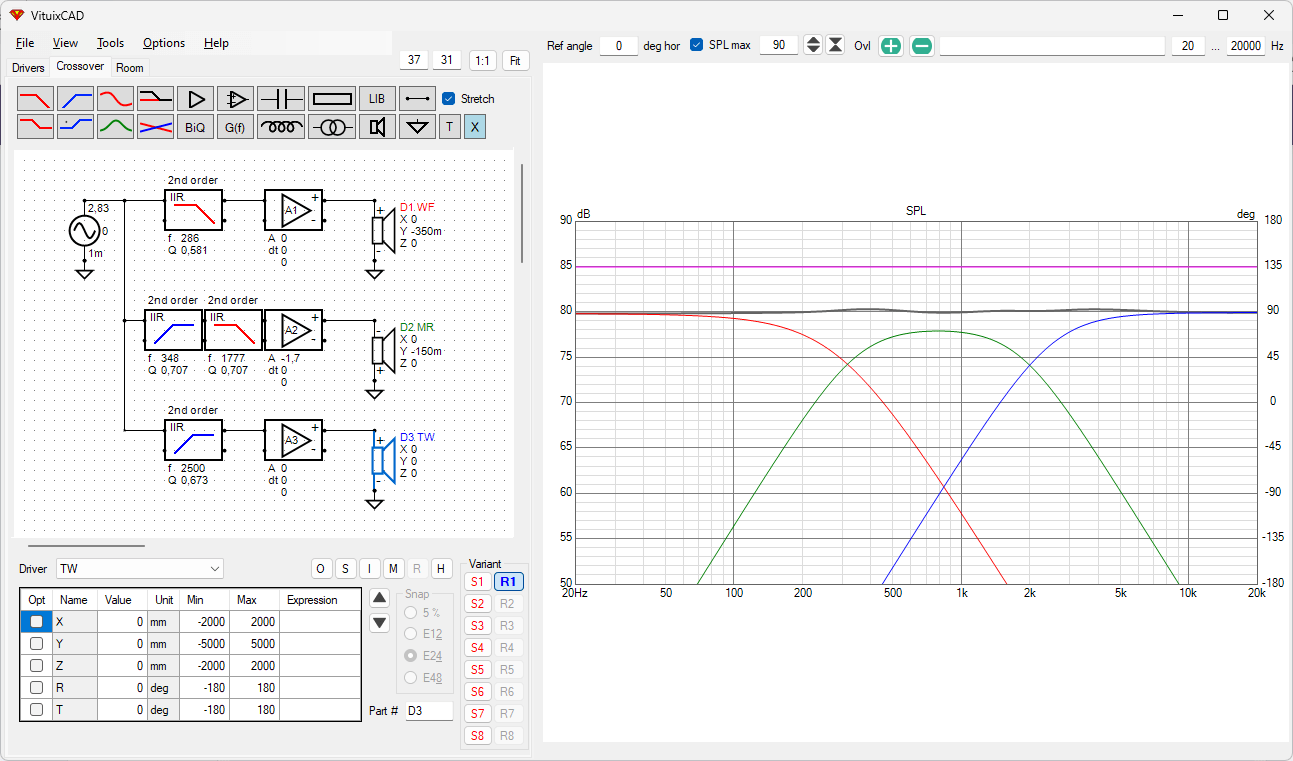Select the low-pass filter component
The width and height of the screenshot is (1293, 761).
tap(37, 99)
